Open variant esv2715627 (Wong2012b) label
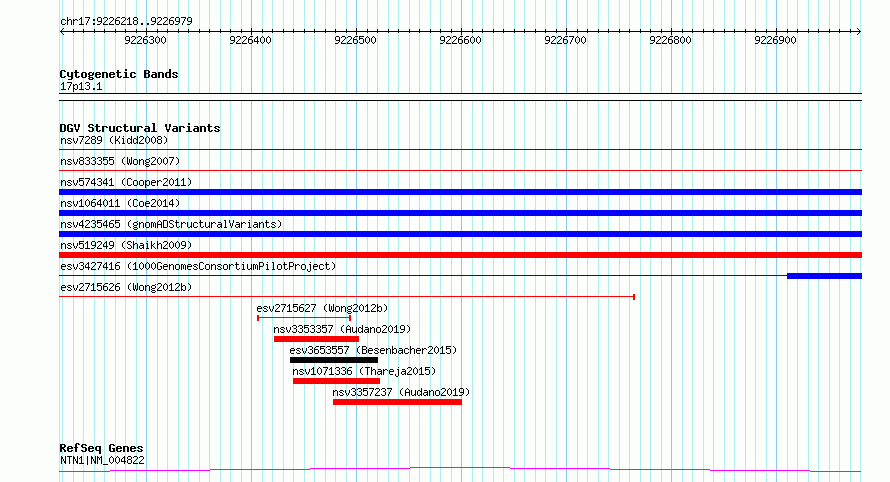 coord(322,308)
